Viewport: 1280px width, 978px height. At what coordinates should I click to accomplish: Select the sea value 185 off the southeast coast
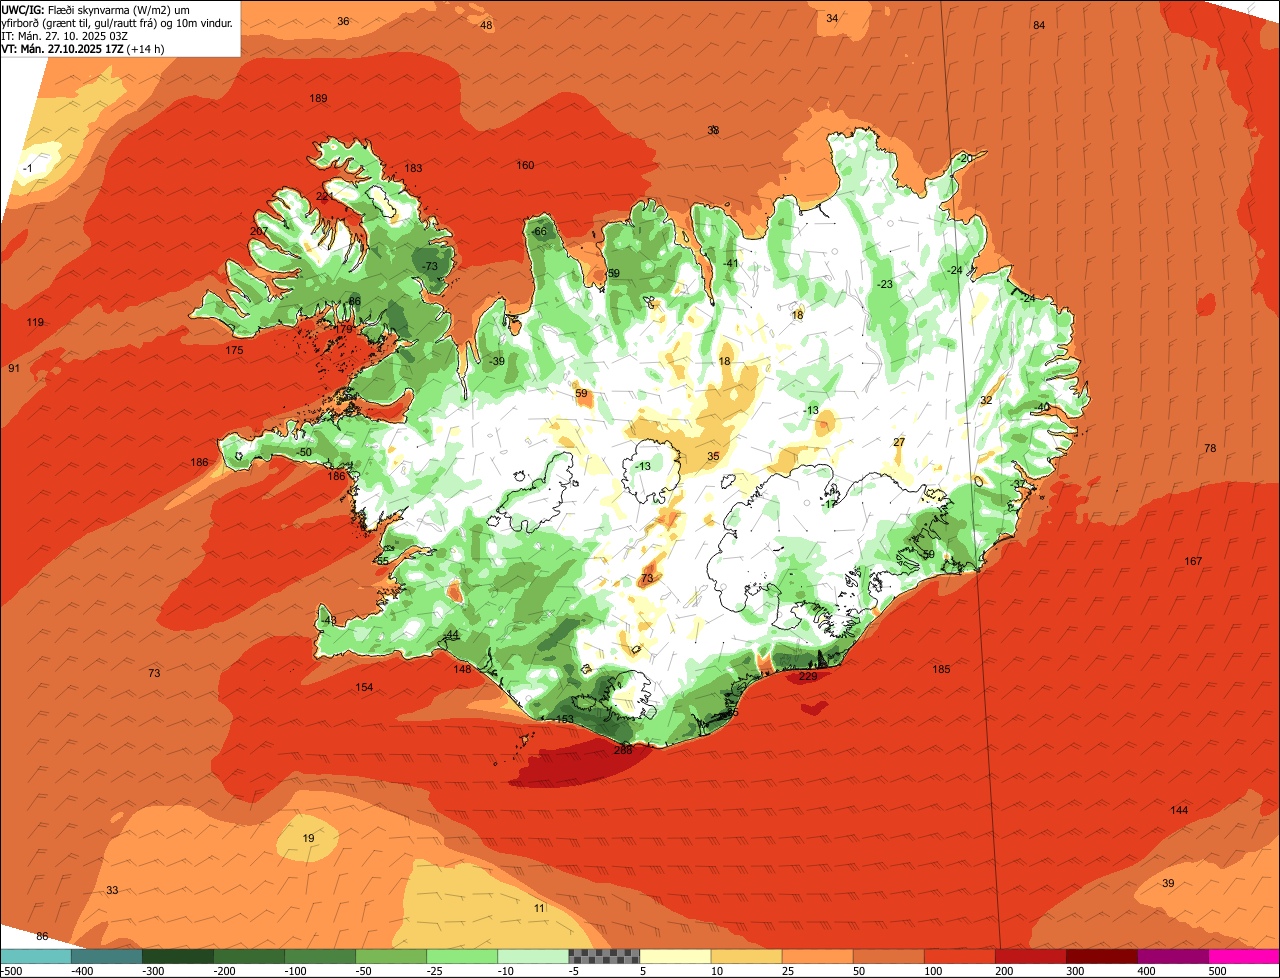click(941, 670)
